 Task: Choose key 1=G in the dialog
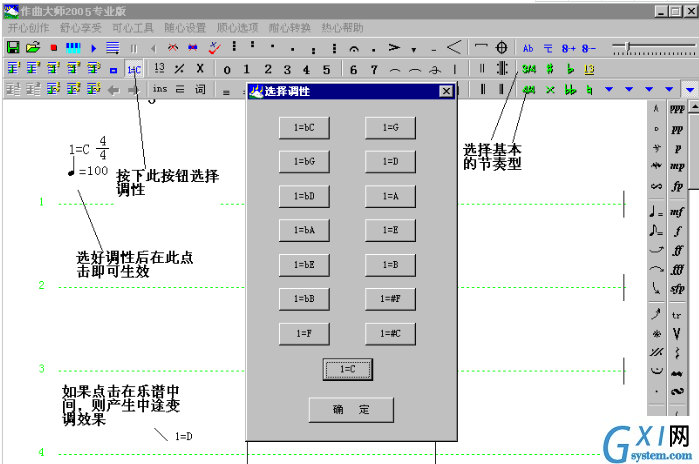point(390,127)
